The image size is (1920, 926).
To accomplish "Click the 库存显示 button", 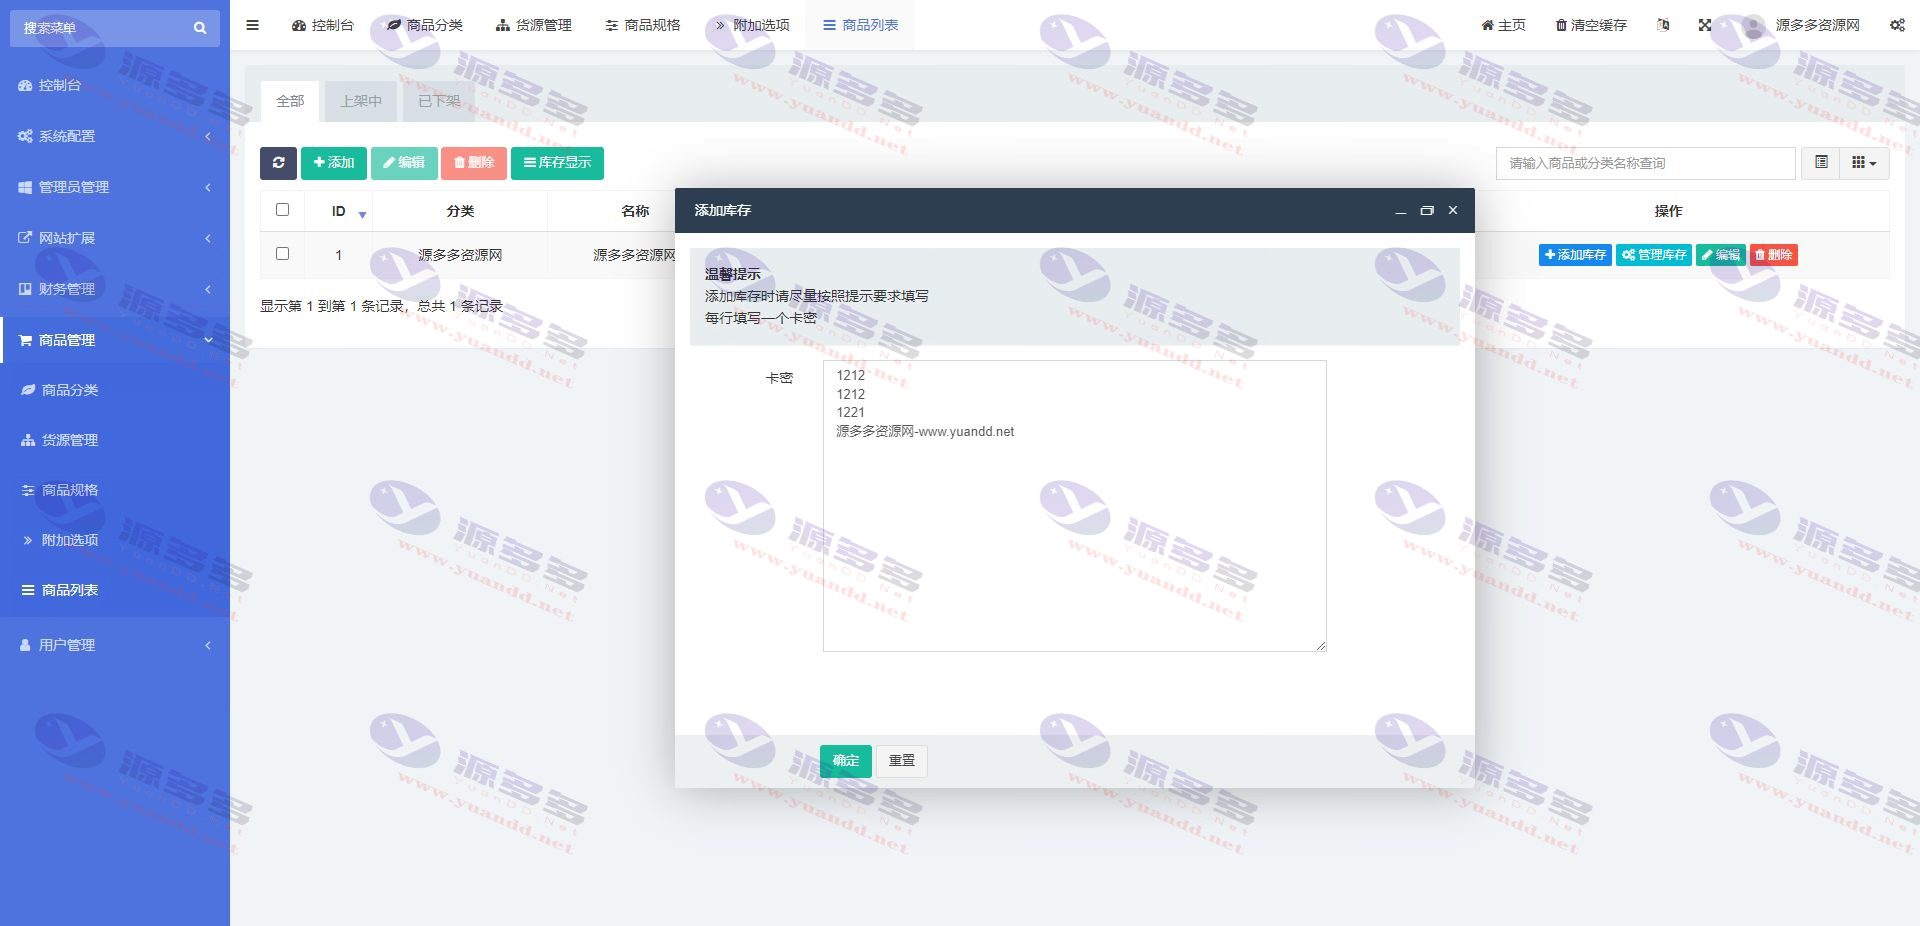I will pyautogui.click(x=557, y=163).
